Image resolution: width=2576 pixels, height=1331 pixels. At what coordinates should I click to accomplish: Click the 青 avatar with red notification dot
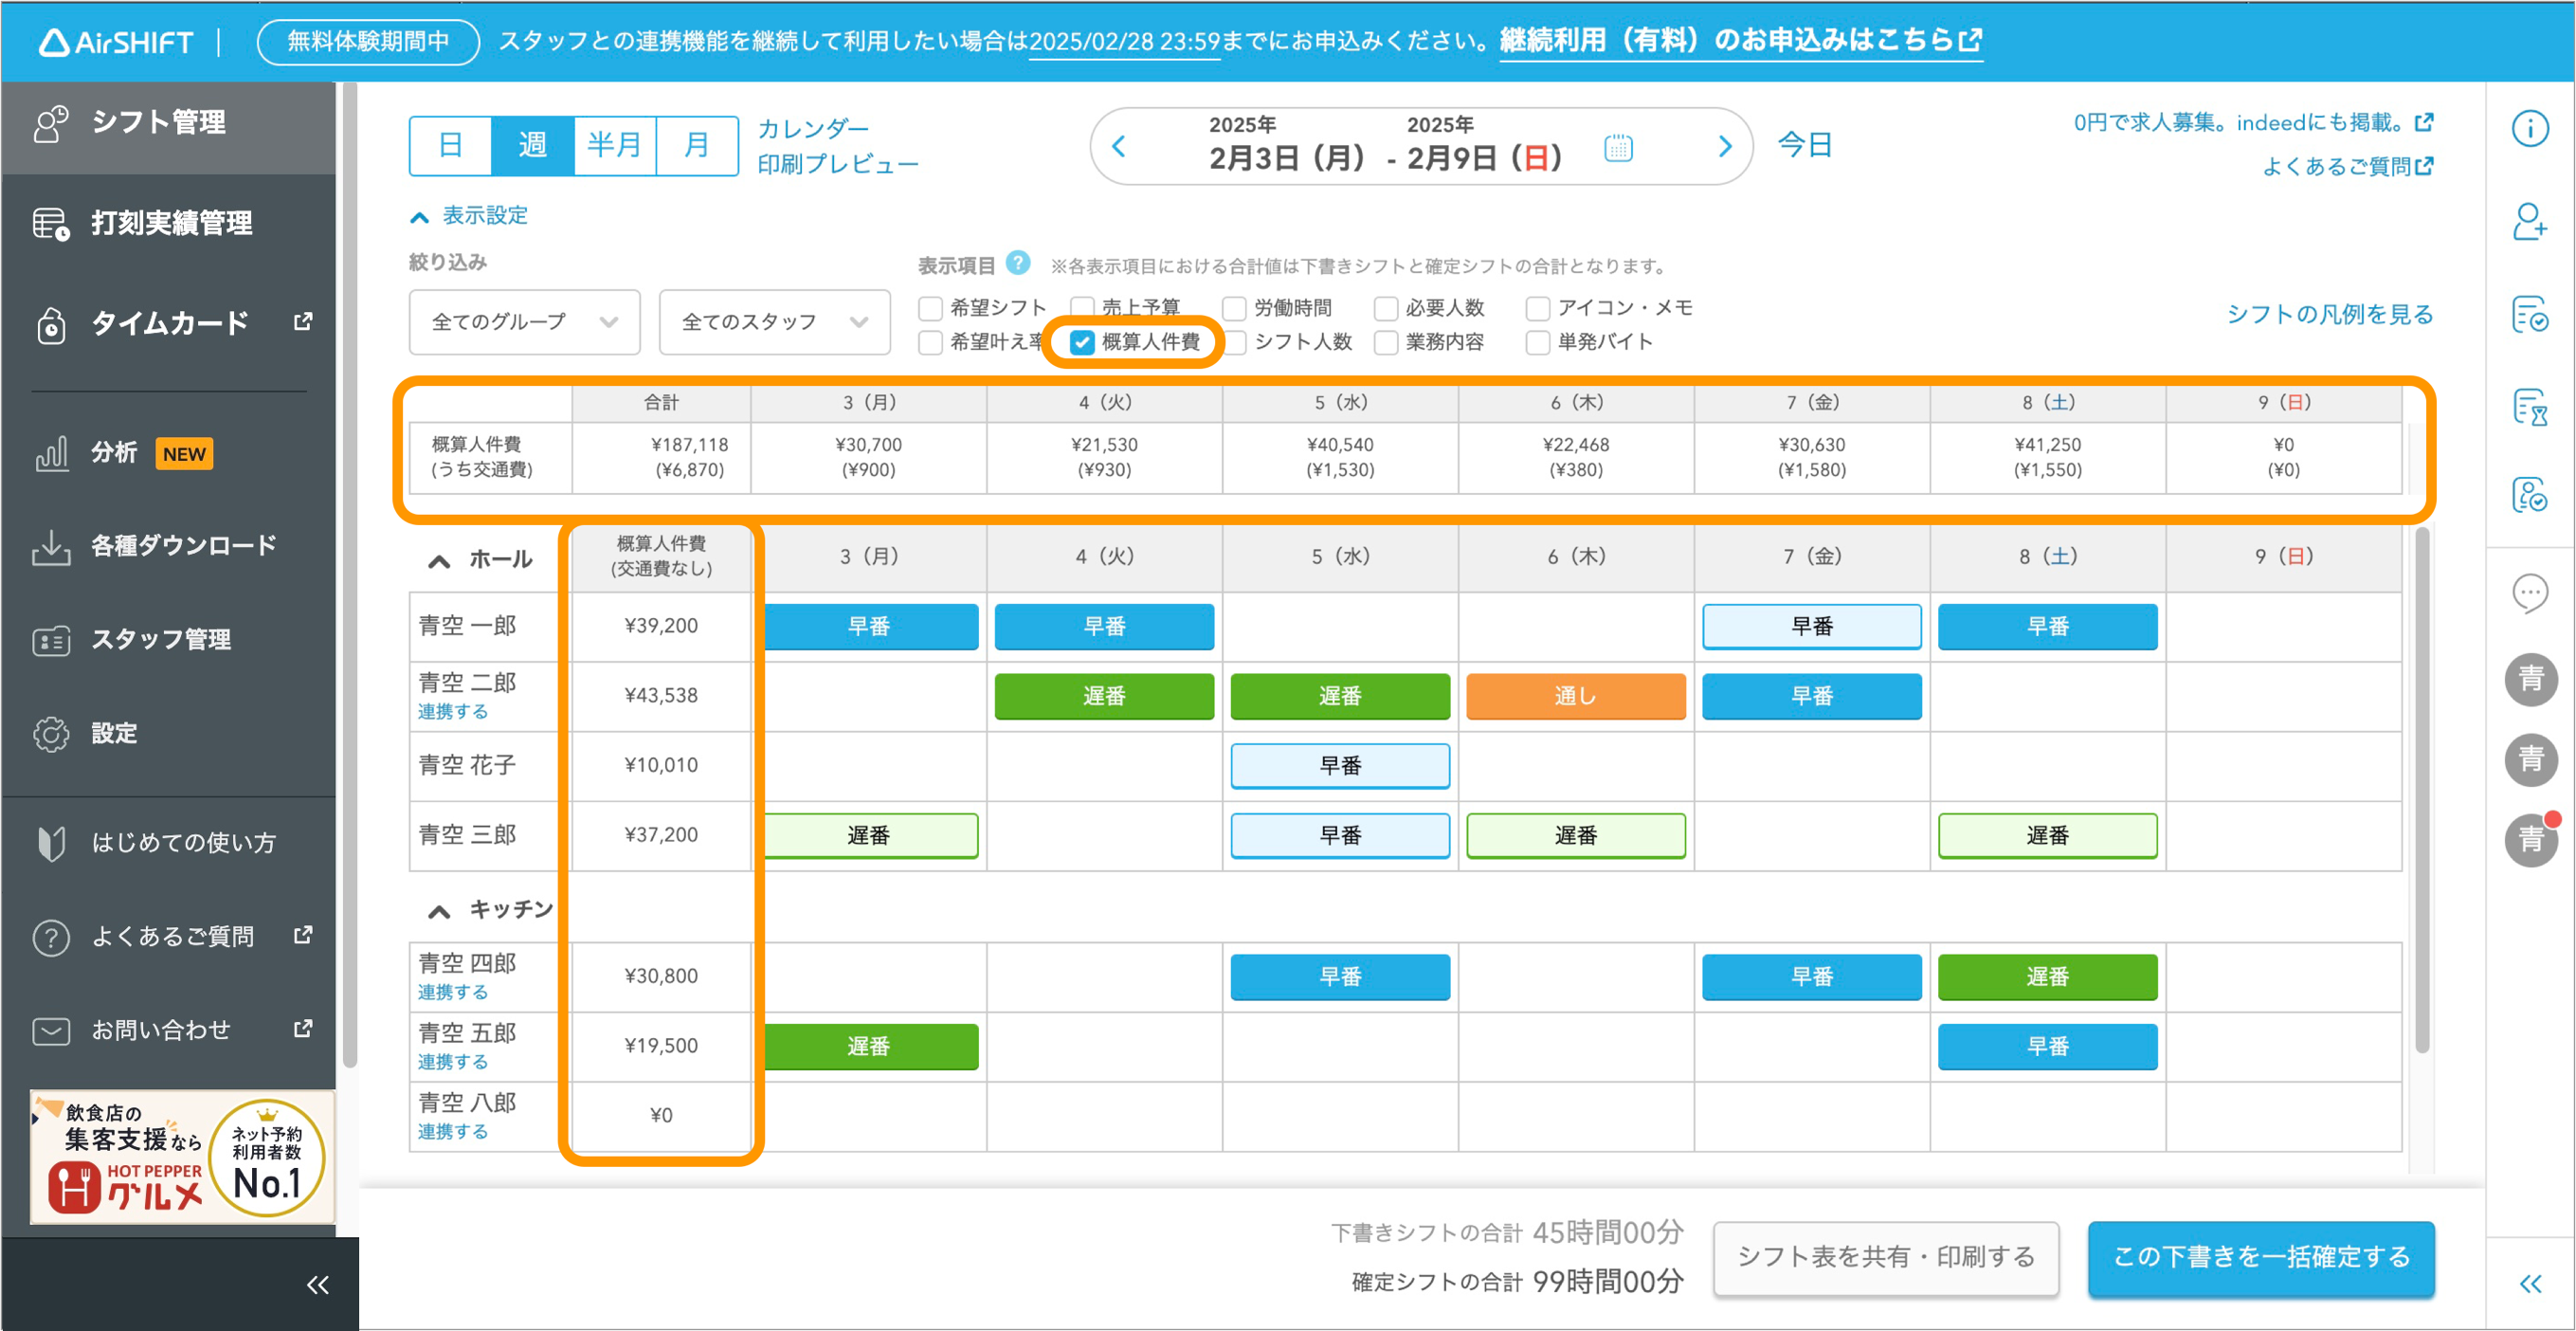click(2531, 838)
